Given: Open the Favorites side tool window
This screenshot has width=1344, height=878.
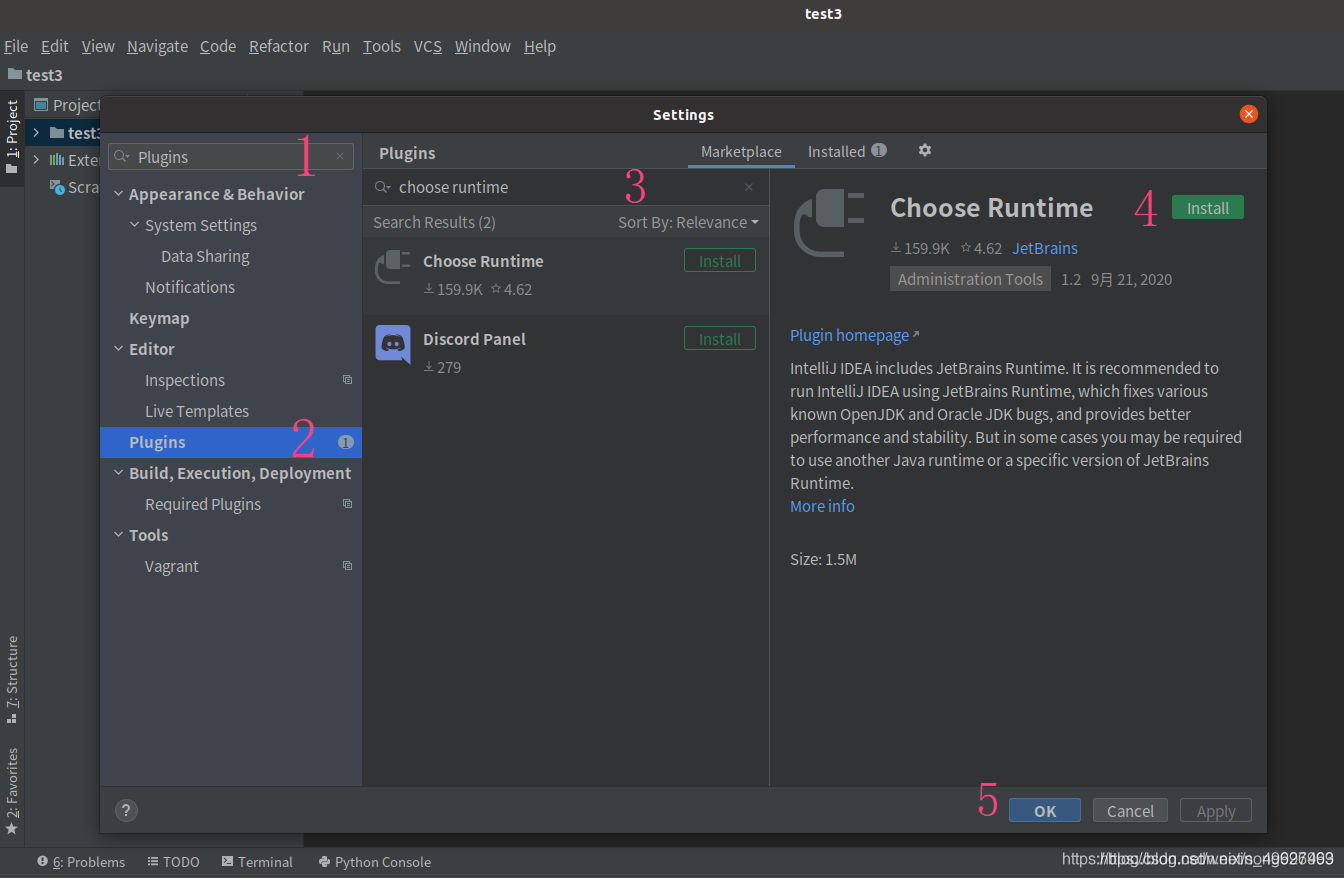Looking at the screenshot, I should point(12,791).
